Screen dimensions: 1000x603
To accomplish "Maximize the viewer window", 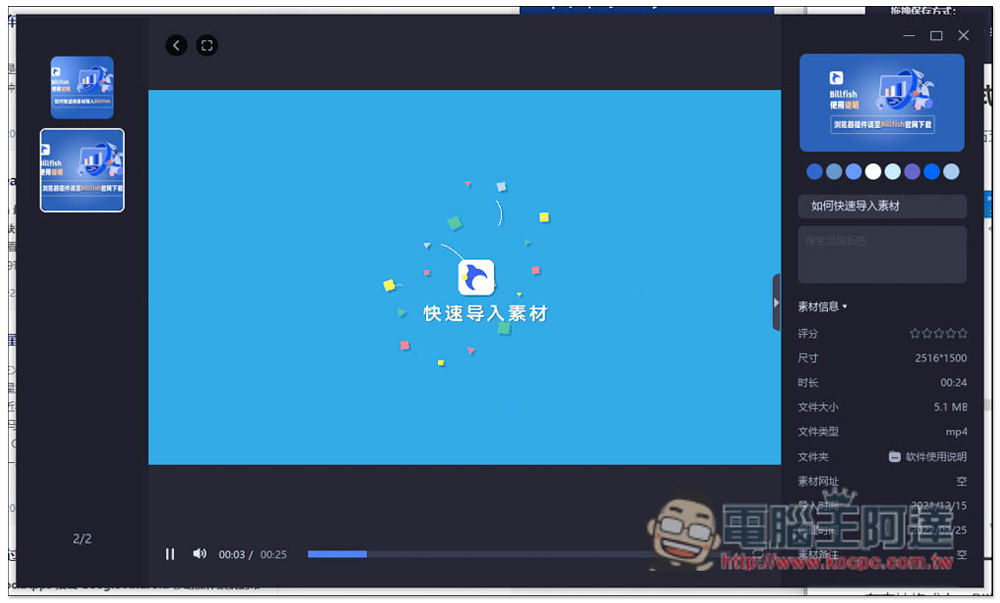I will point(936,36).
